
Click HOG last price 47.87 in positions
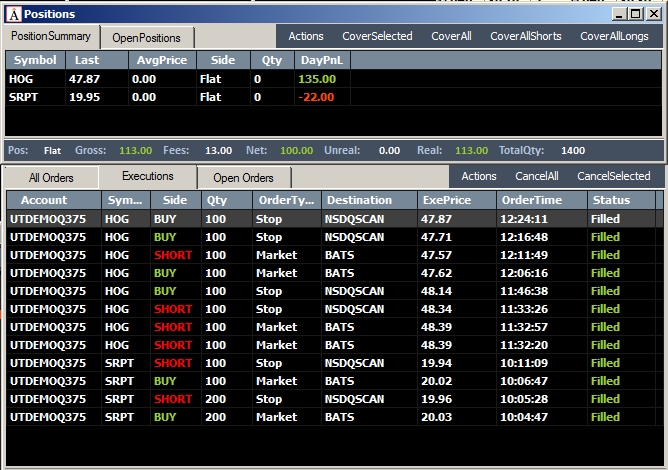[x=84, y=79]
